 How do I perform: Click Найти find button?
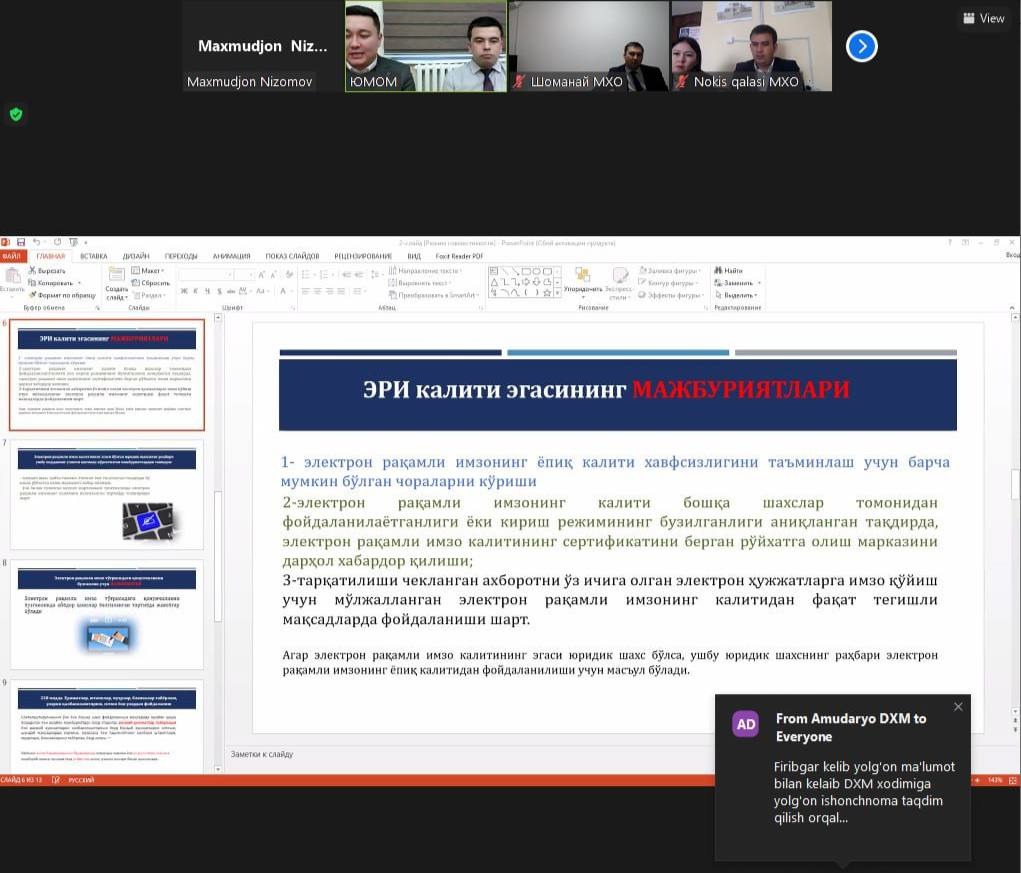[731, 270]
